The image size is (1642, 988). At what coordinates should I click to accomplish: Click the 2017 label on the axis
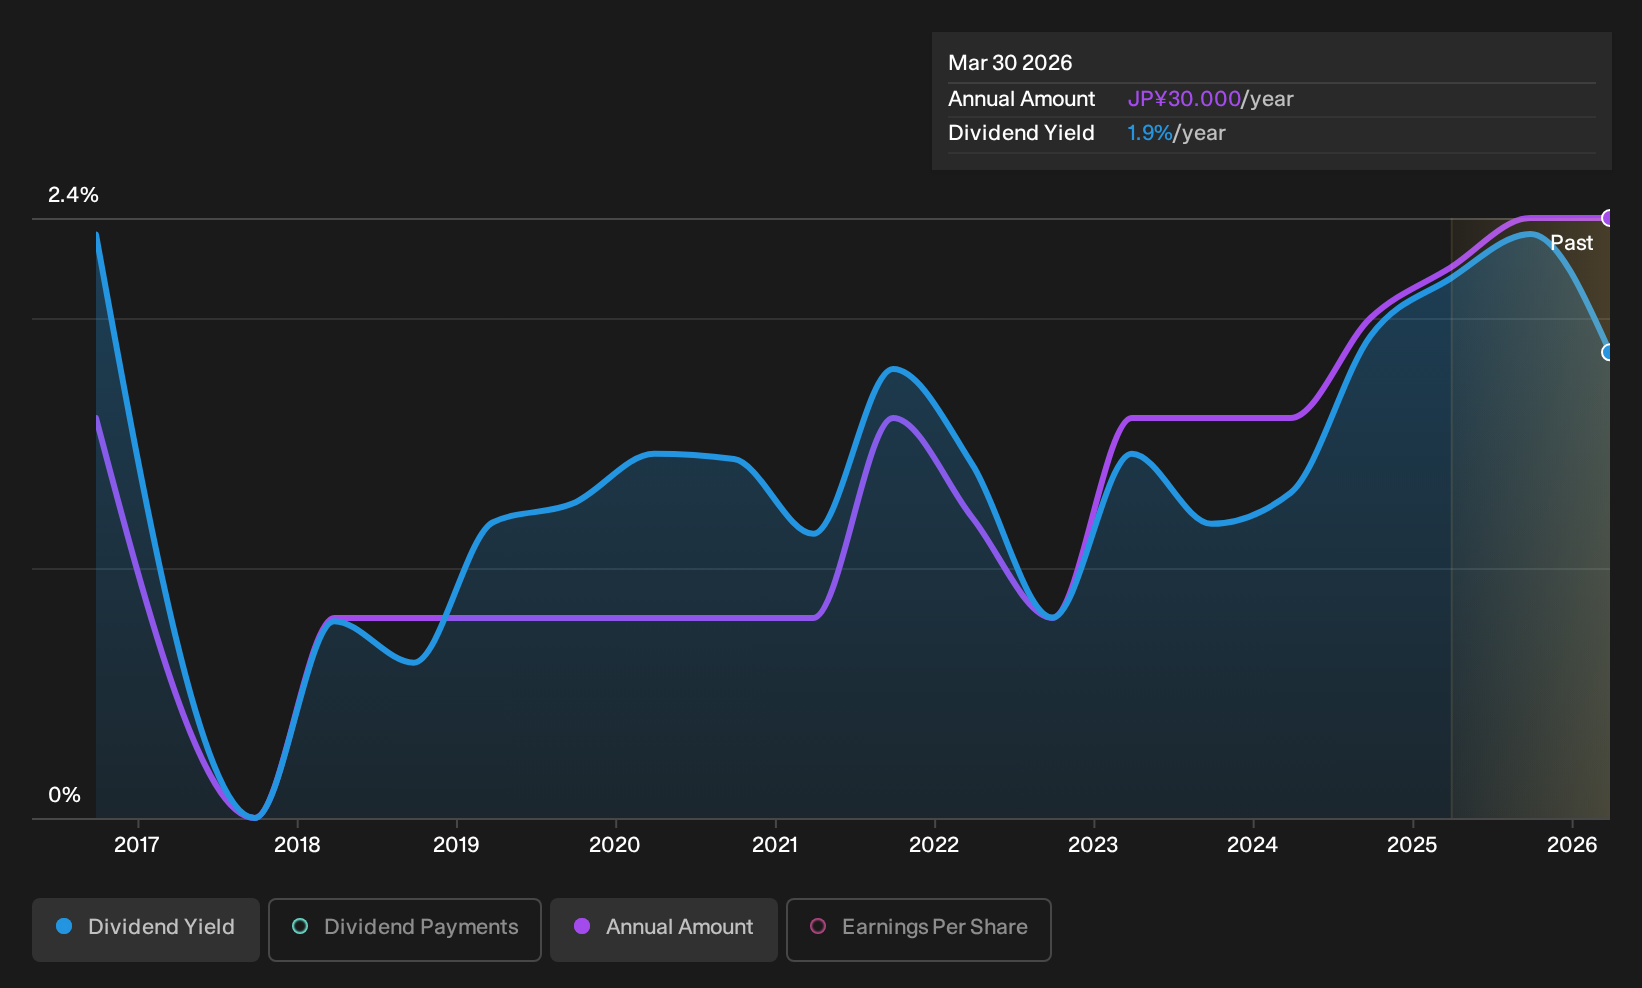coord(137,845)
